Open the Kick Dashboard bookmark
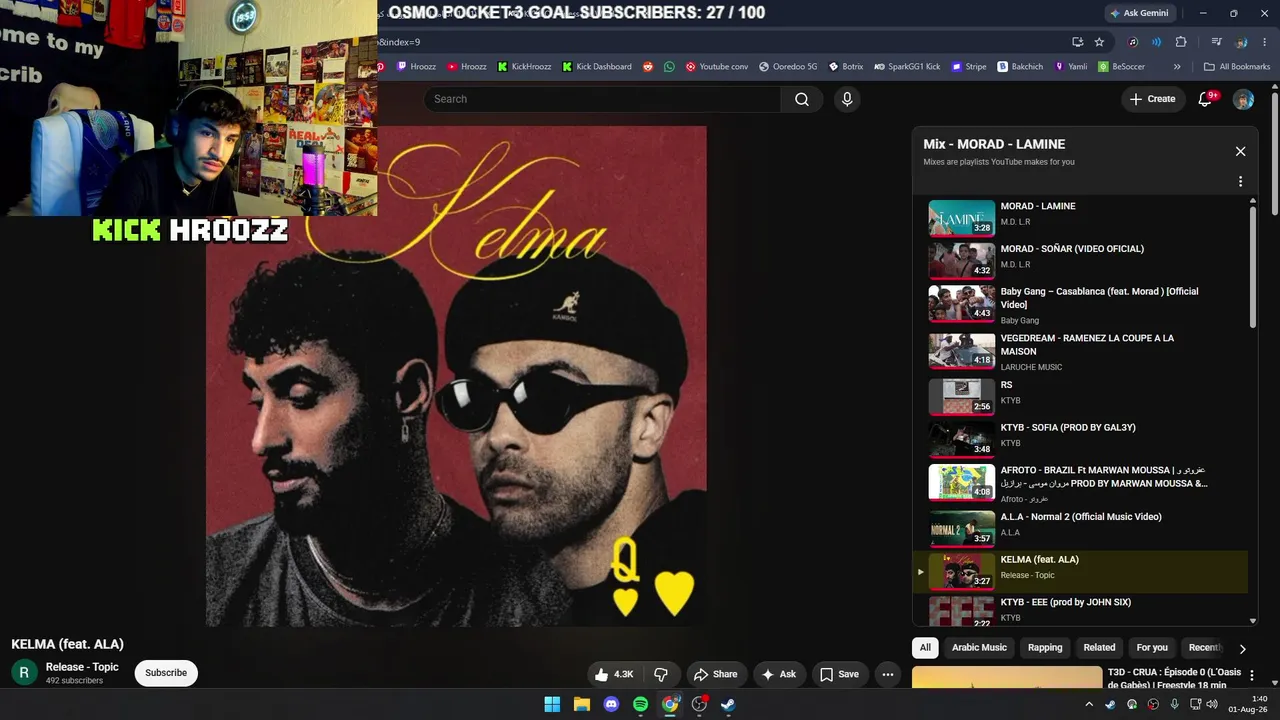The width and height of the screenshot is (1280, 720). [597, 67]
